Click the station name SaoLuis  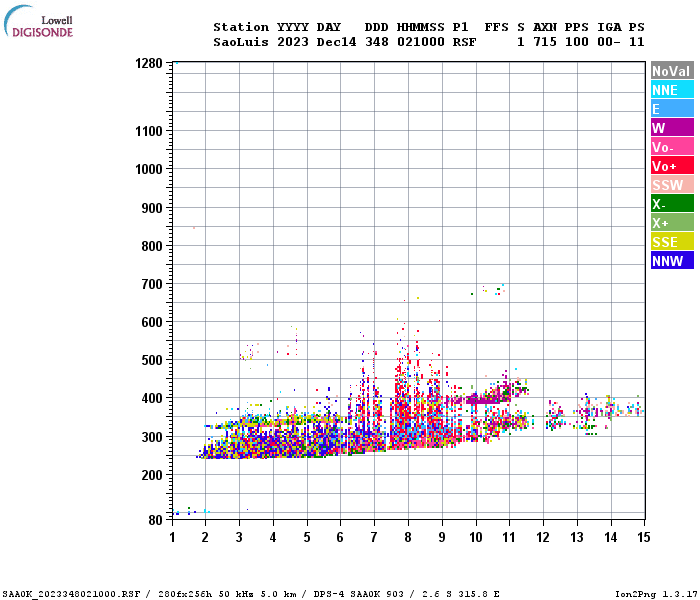(241, 42)
